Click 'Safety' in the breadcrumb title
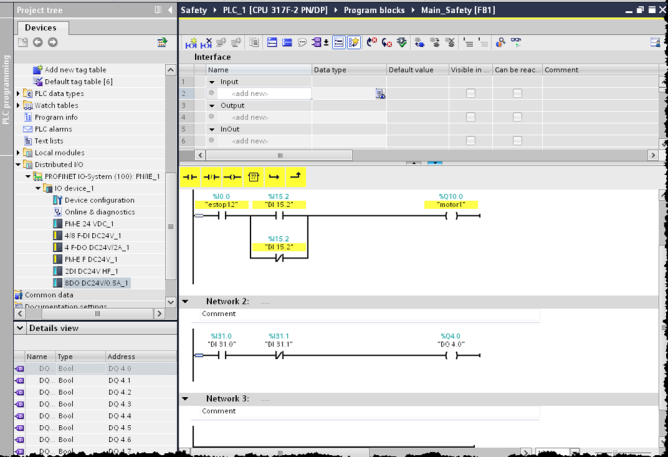Viewport: 668px width, 457px height. (193, 10)
